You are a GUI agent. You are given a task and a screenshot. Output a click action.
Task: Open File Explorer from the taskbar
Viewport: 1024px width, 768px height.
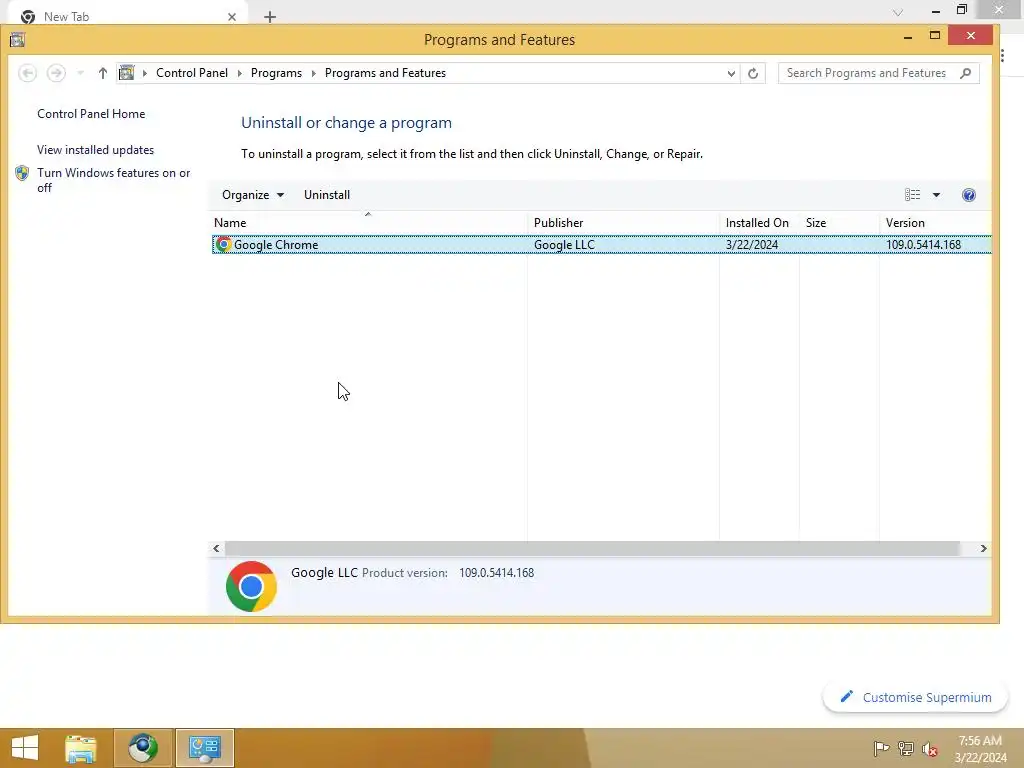(x=80, y=748)
